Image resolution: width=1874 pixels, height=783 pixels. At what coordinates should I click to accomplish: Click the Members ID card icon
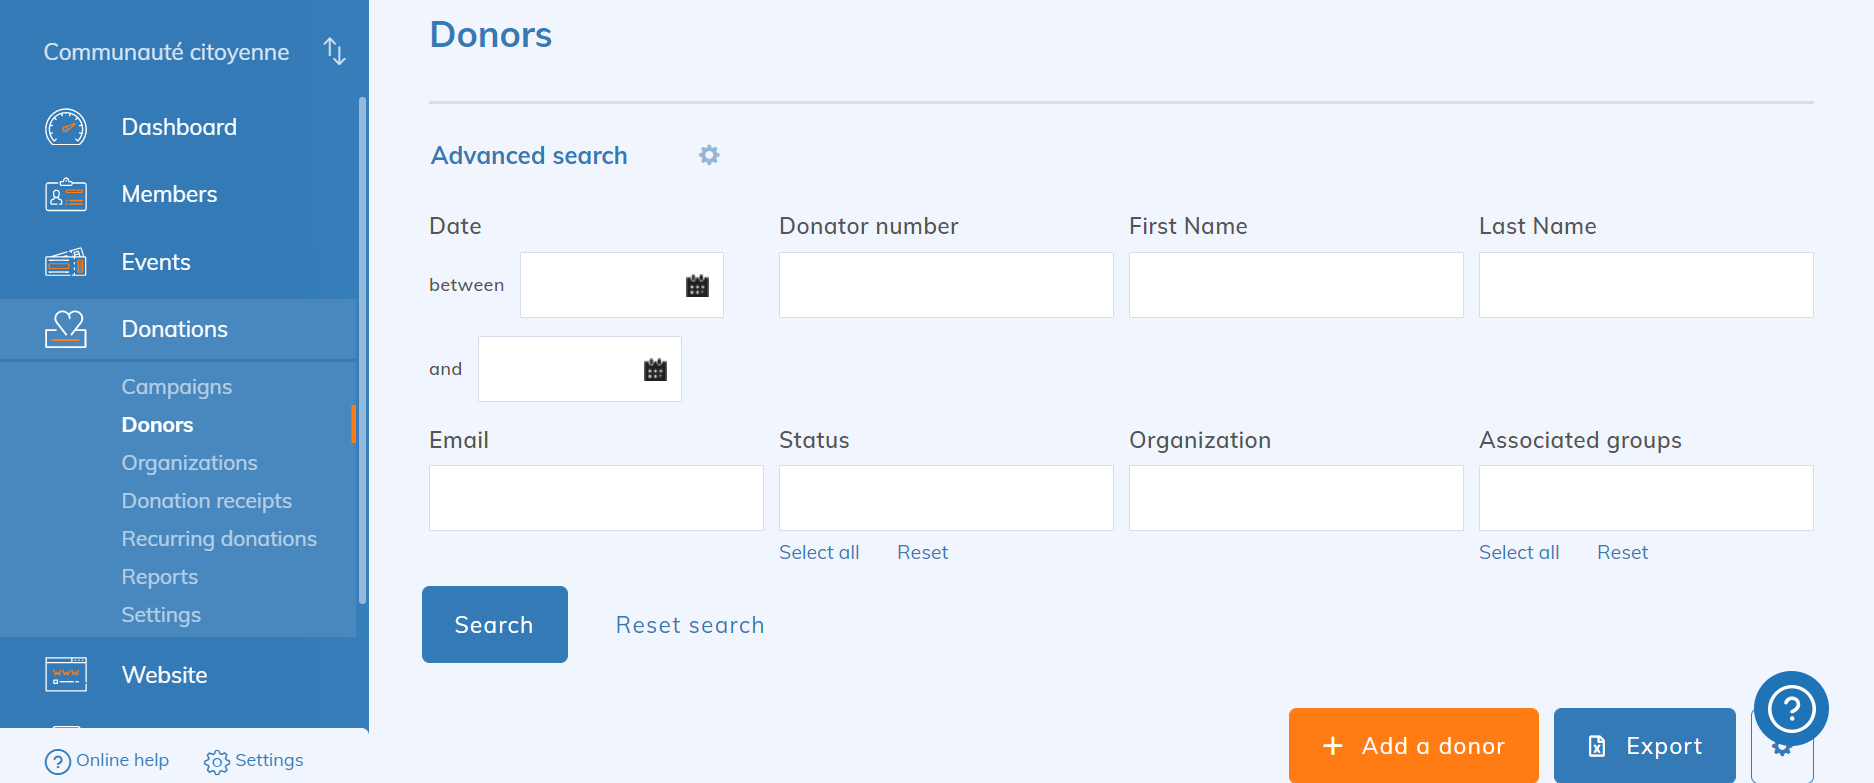(x=66, y=194)
